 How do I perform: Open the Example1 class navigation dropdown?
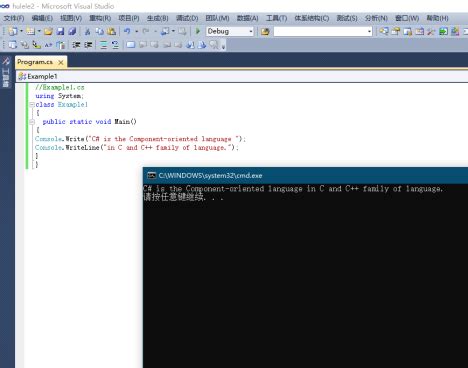click(x=242, y=76)
